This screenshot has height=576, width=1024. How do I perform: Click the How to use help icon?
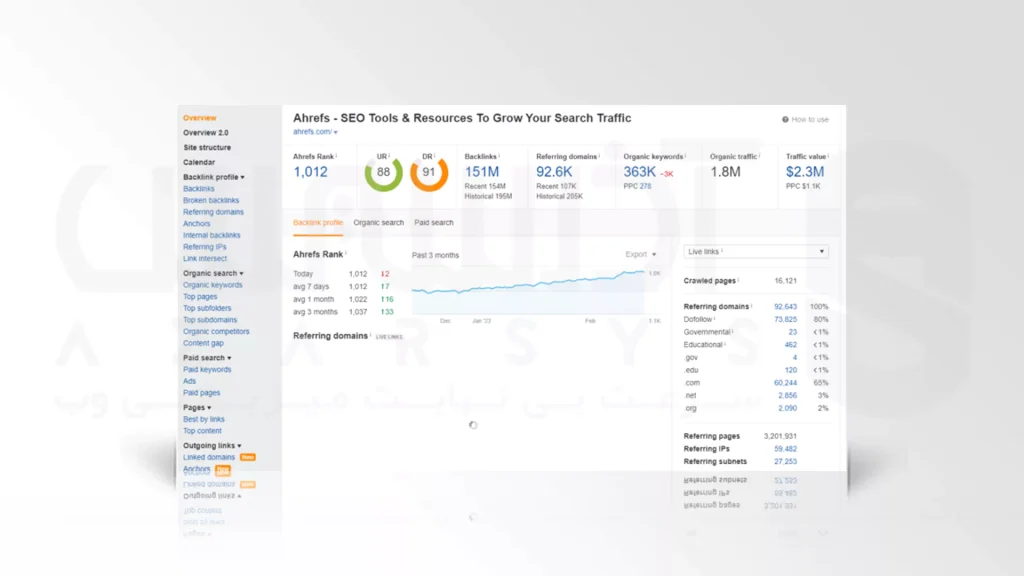[x=785, y=120]
